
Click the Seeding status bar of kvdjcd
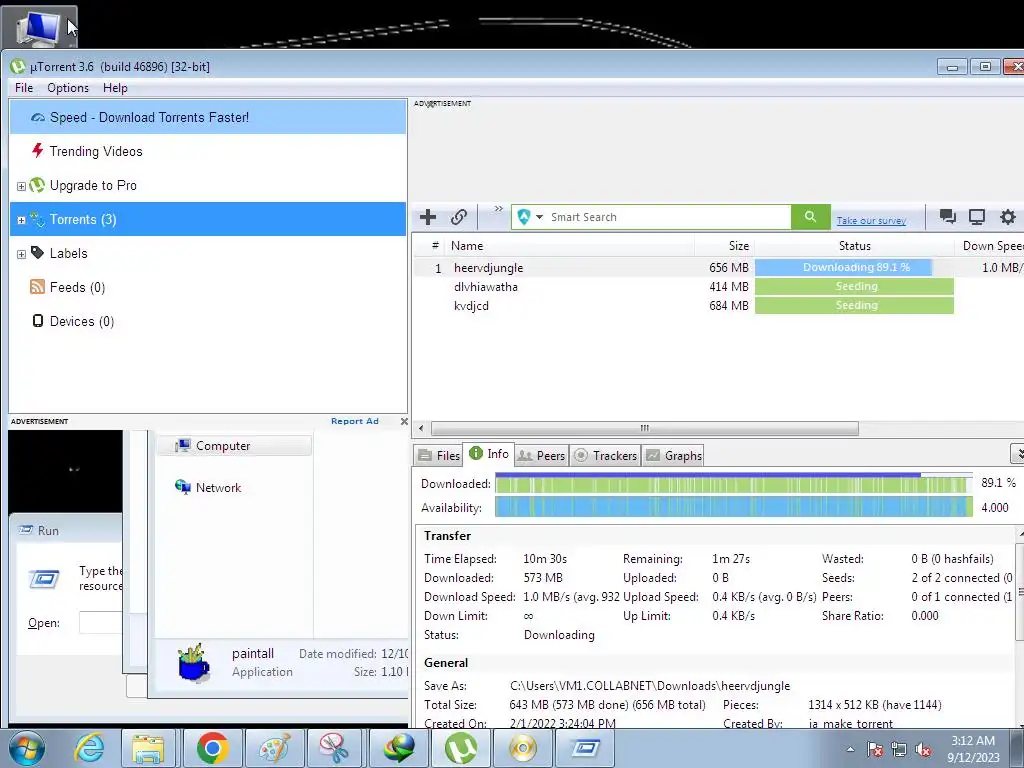point(854,306)
